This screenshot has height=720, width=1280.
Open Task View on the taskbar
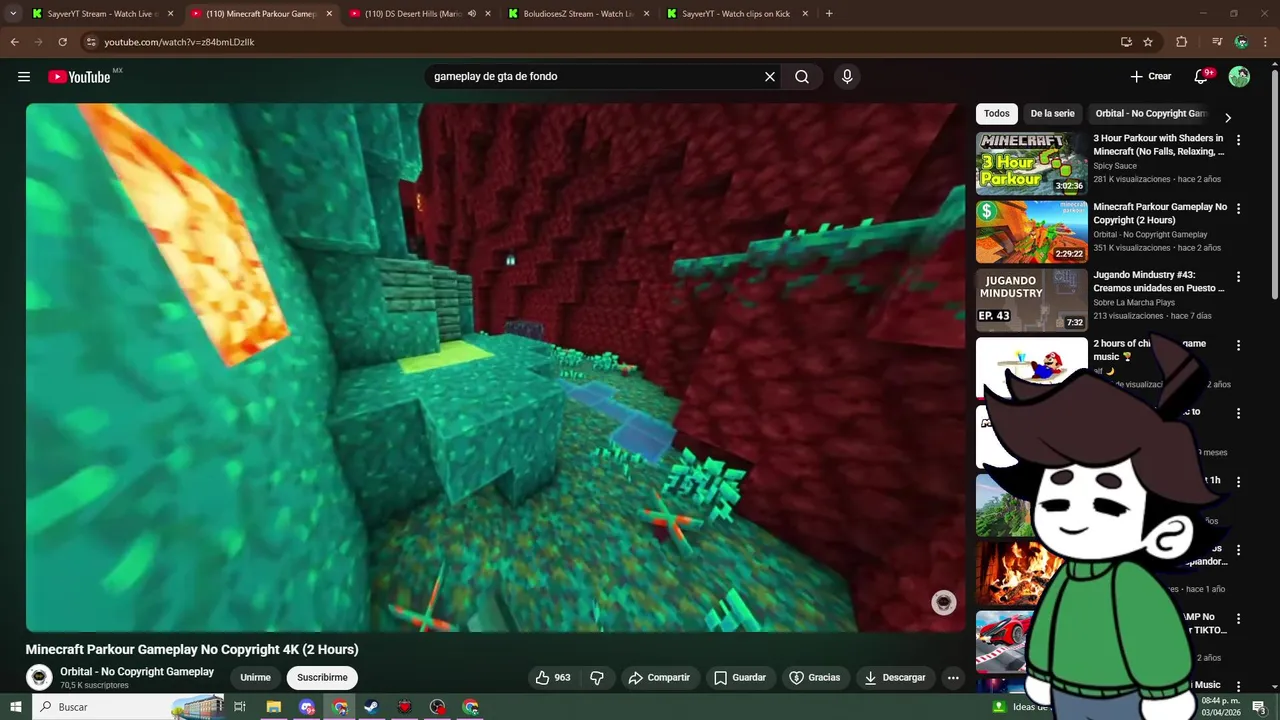[240, 707]
